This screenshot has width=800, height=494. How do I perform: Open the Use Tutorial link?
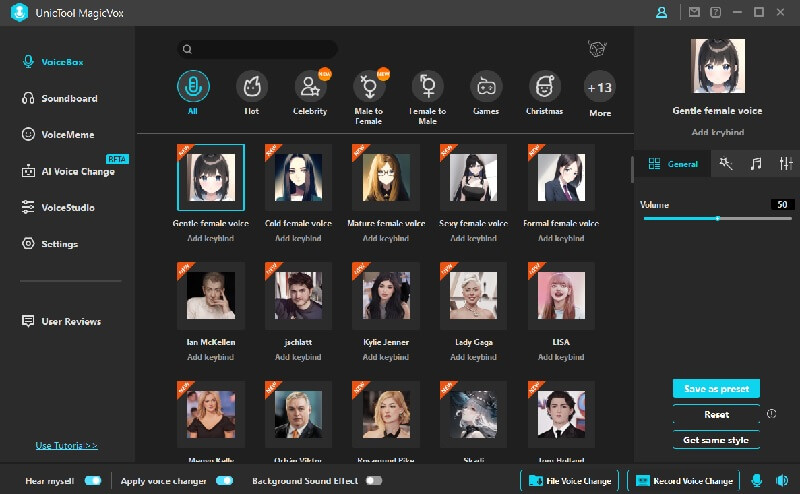(x=66, y=445)
